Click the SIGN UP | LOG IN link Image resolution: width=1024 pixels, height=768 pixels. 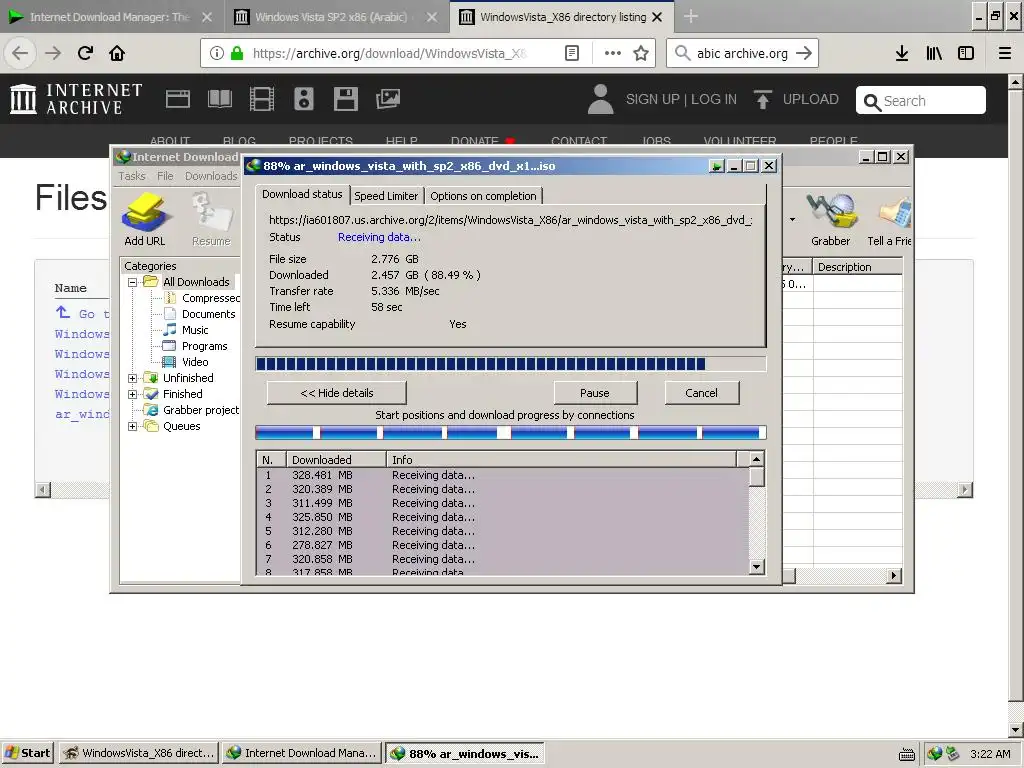[680, 99]
